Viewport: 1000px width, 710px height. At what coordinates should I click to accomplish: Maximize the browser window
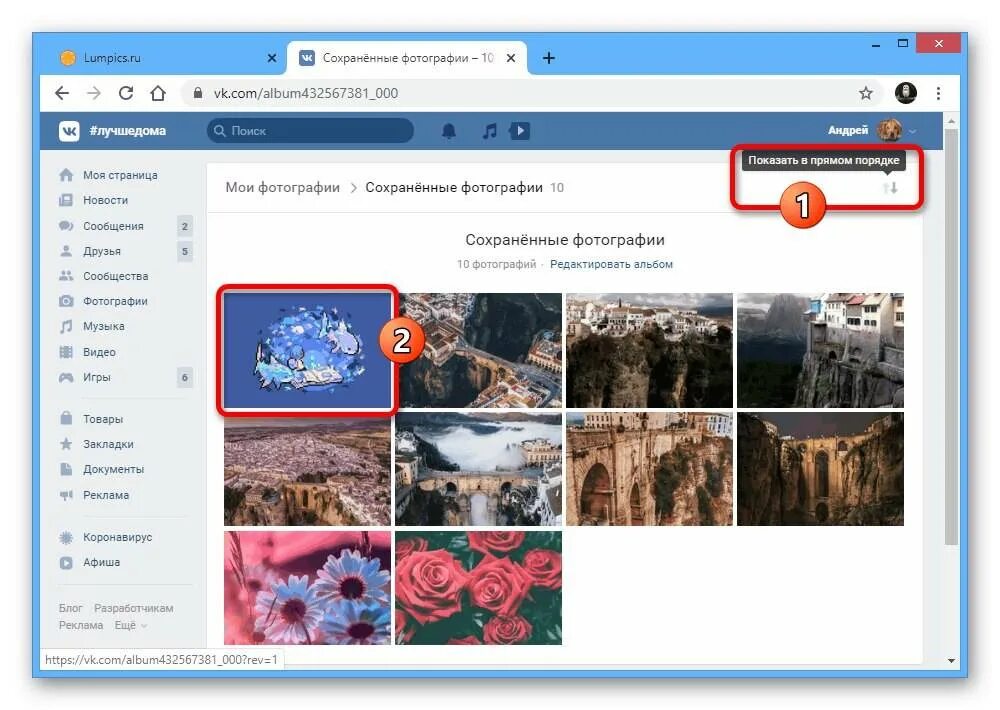[902, 43]
